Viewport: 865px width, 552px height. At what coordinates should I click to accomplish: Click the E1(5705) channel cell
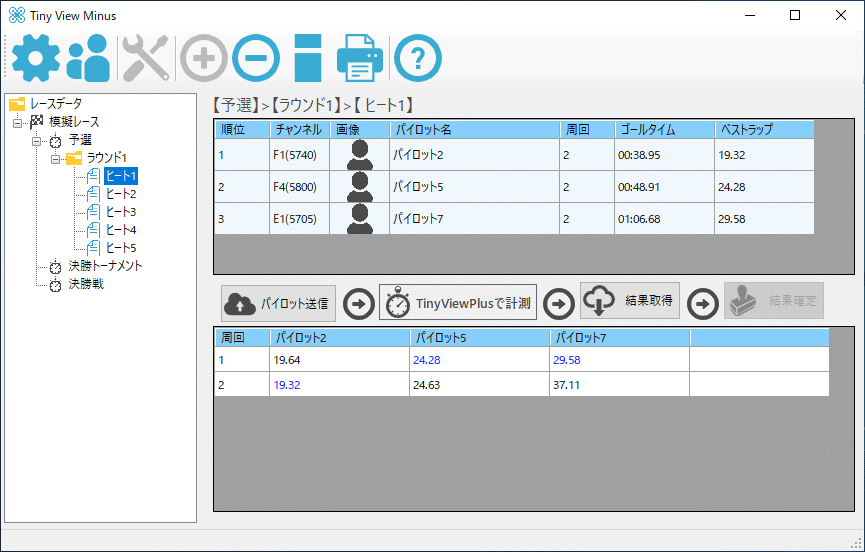[x=300, y=219]
